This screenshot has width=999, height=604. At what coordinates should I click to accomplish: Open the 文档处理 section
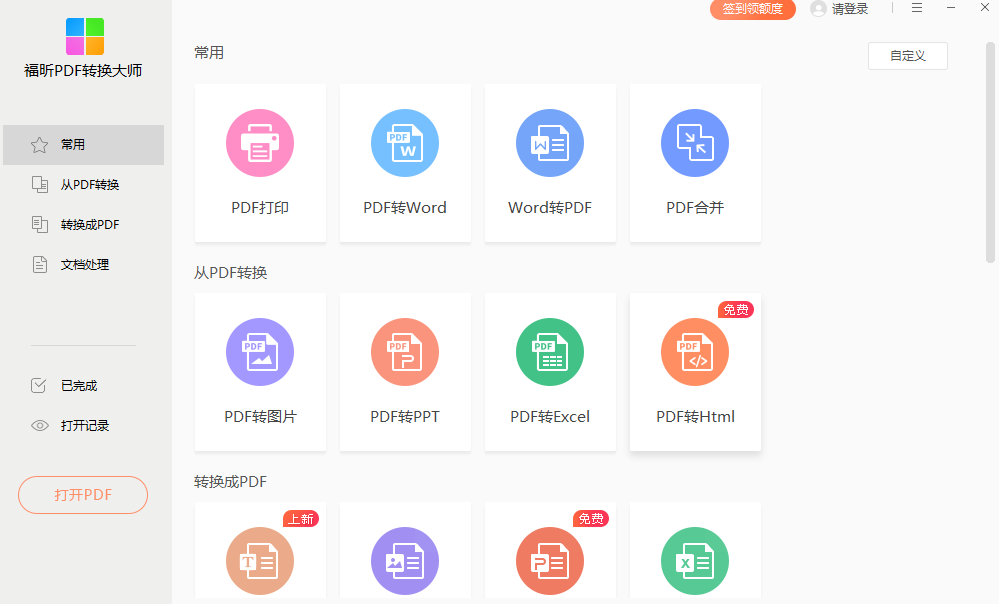(83, 264)
